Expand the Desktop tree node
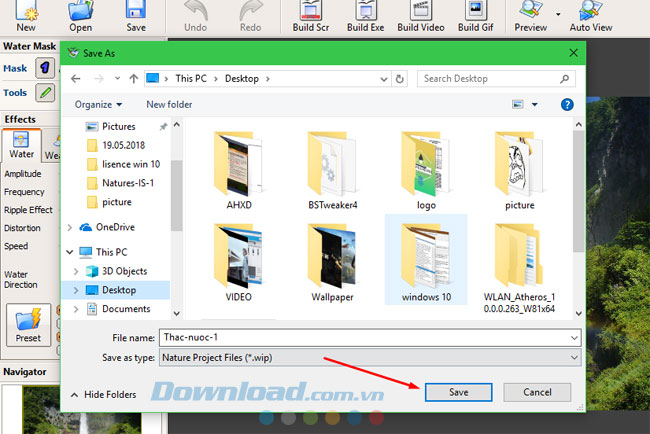This screenshot has width=650, height=434. coord(76,290)
